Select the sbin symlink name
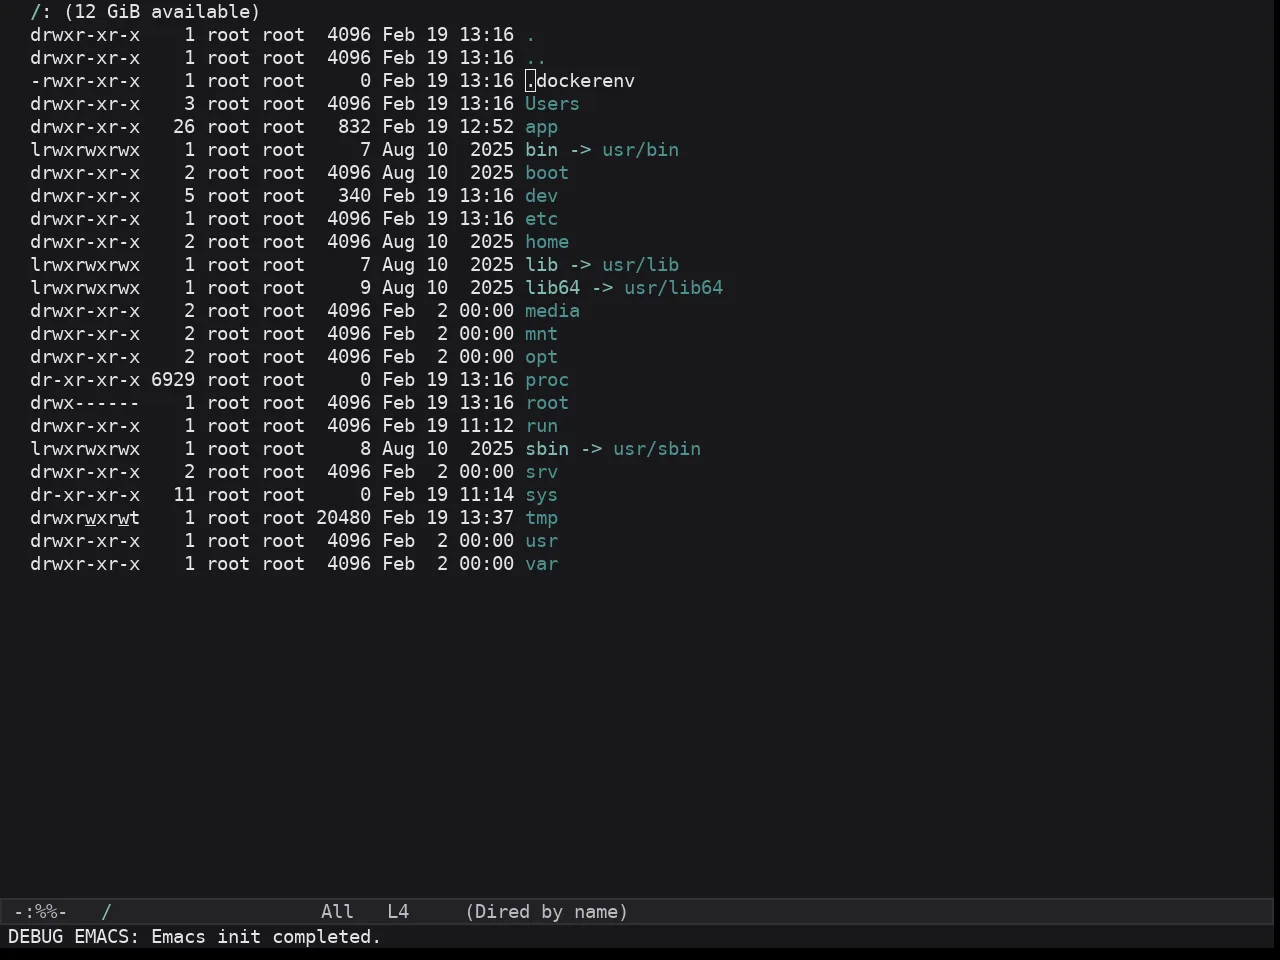Image resolution: width=1280 pixels, height=960 pixels. (547, 449)
